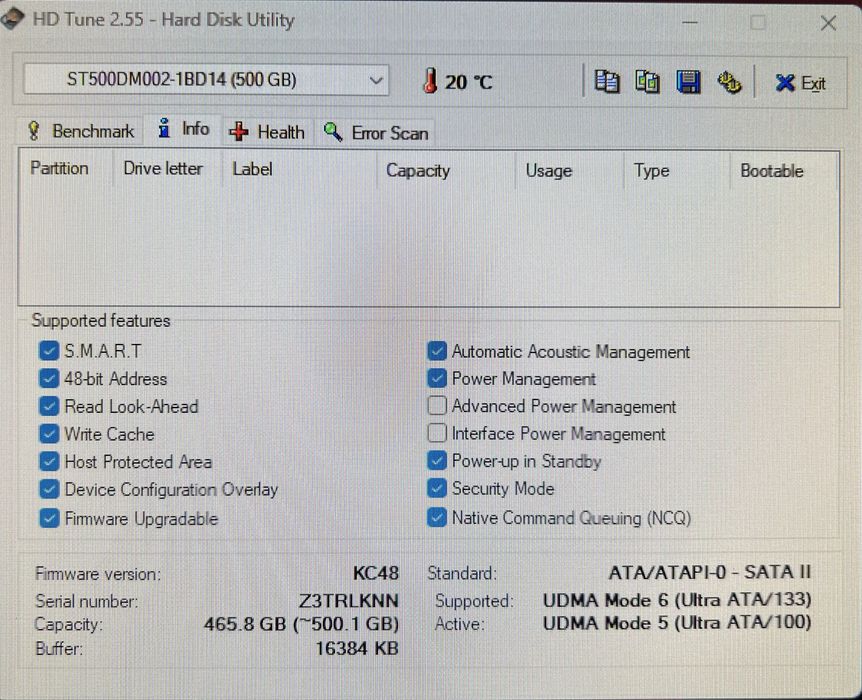The image size is (862, 700).
Task: Toggle the Firmware Upgradable checkbox
Action: pyautogui.click(x=49, y=518)
